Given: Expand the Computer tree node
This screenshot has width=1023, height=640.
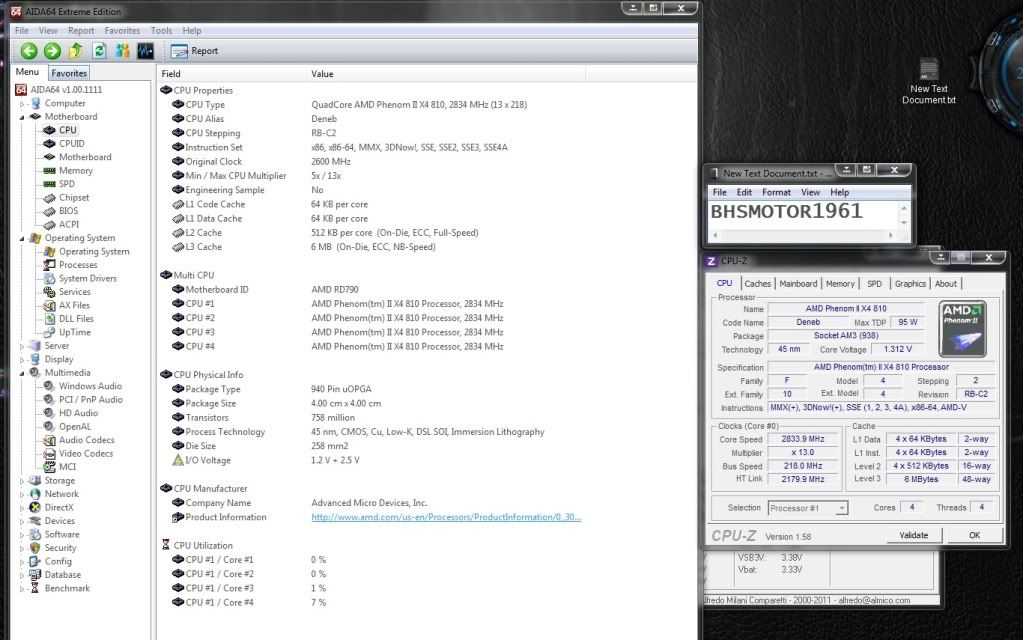Looking at the screenshot, I should tap(22, 104).
